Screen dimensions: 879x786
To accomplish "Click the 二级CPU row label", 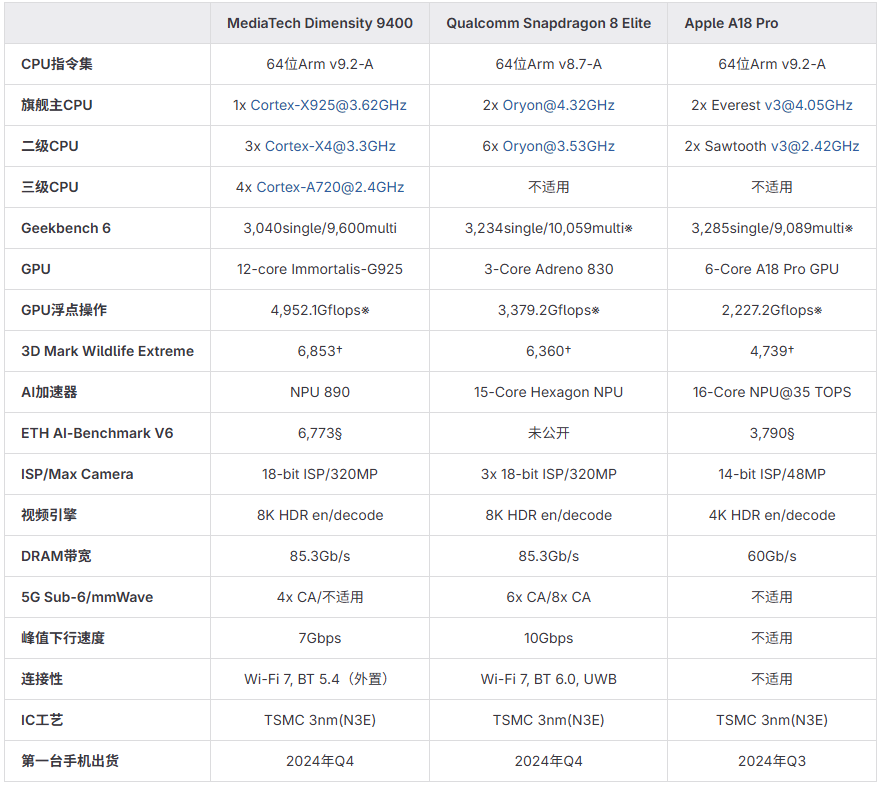I will pyautogui.click(x=50, y=146).
